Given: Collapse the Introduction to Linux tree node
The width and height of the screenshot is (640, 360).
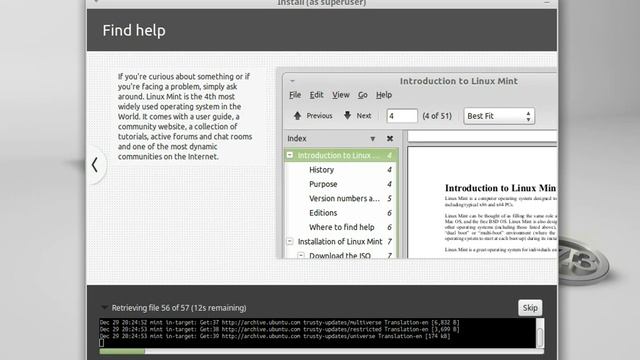Looking at the screenshot, I should (290, 155).
